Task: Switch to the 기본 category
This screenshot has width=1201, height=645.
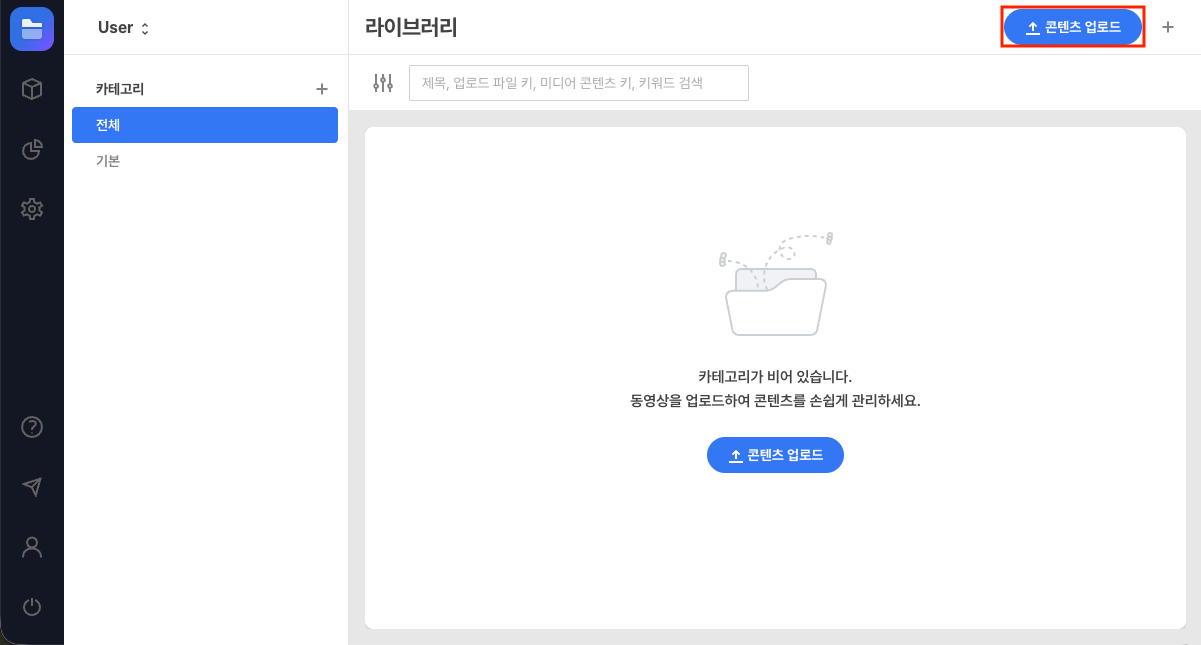Action: (108, 161)
